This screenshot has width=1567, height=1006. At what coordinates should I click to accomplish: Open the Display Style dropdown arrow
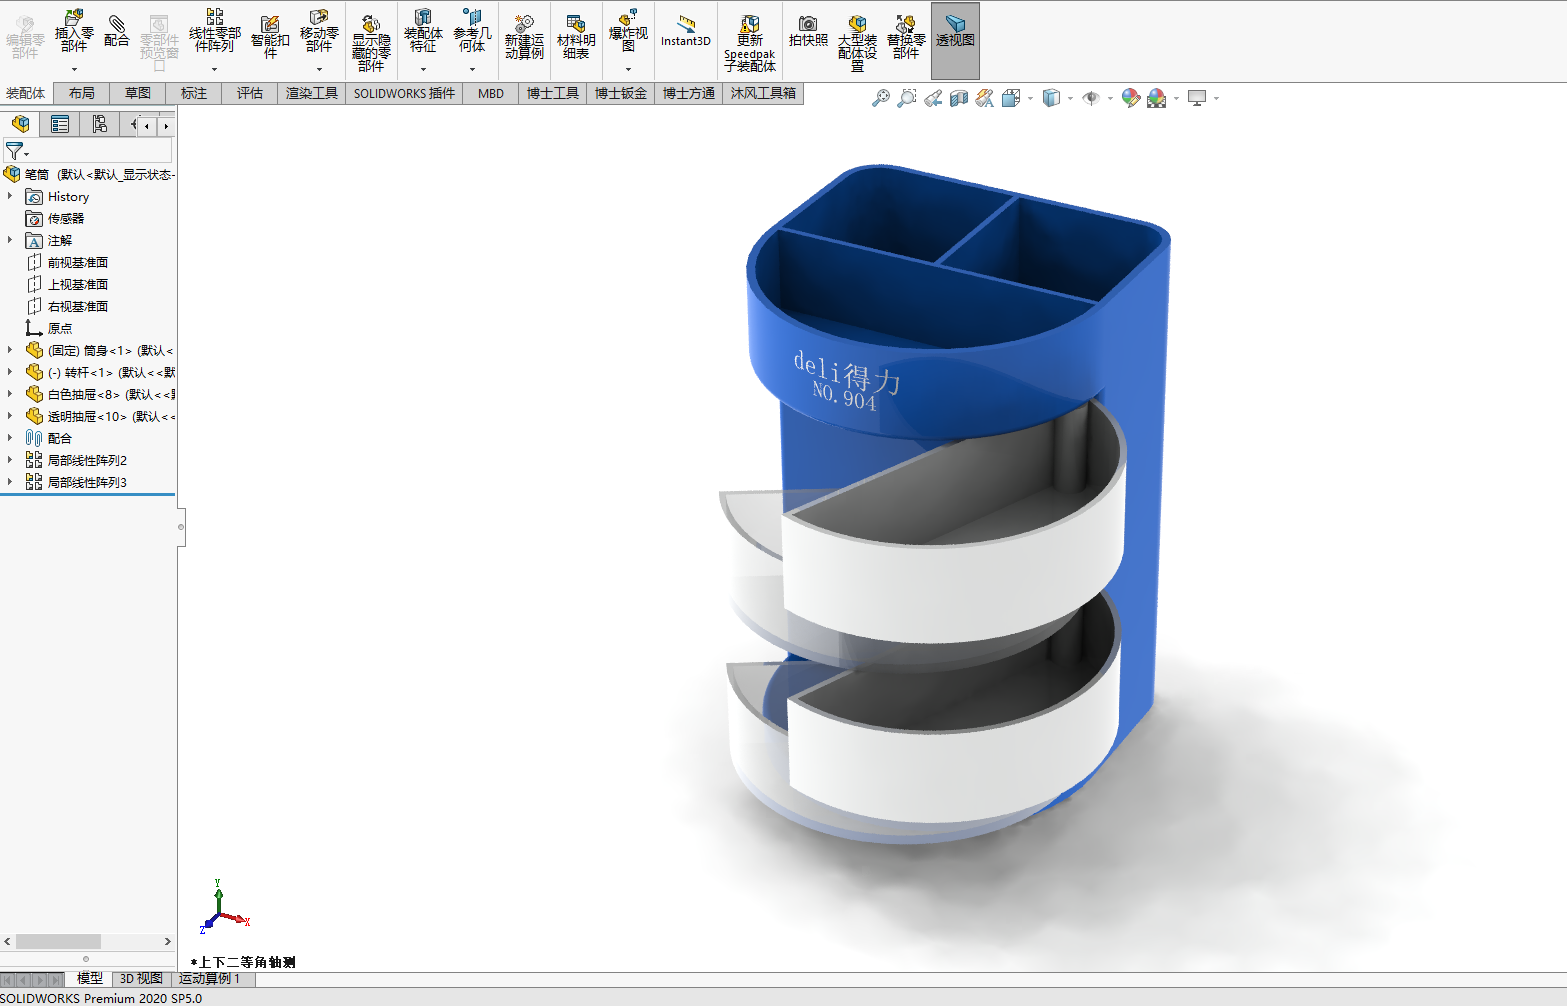(x=1070, y=99)
